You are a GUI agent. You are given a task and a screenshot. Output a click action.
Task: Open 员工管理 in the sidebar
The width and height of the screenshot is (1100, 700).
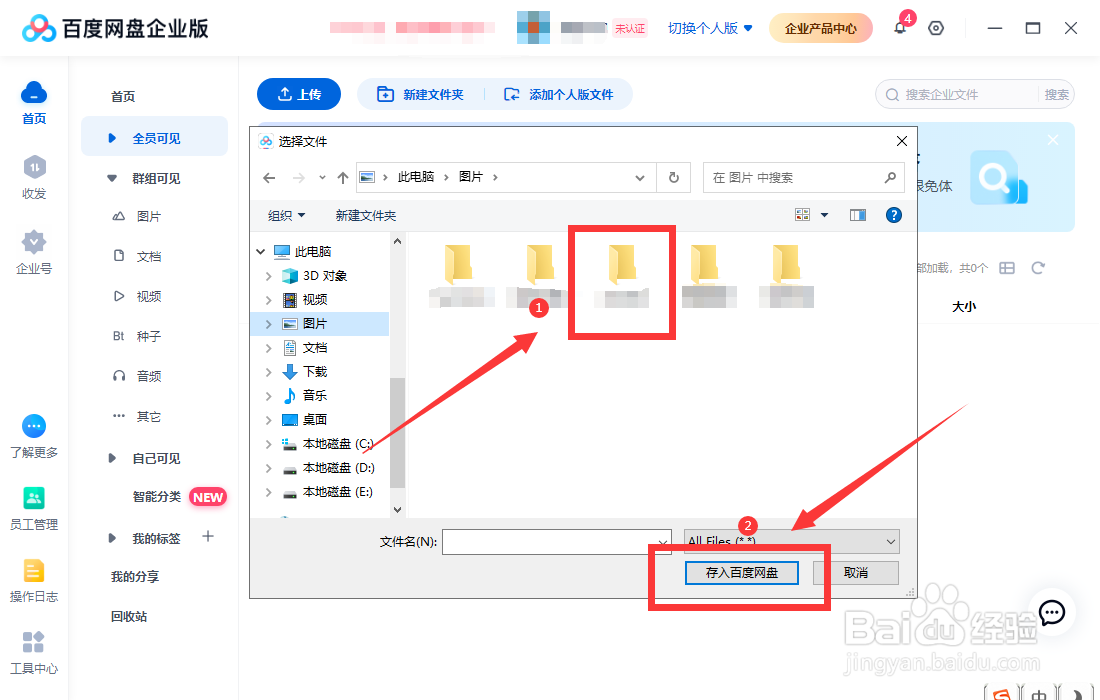[33, 508]
